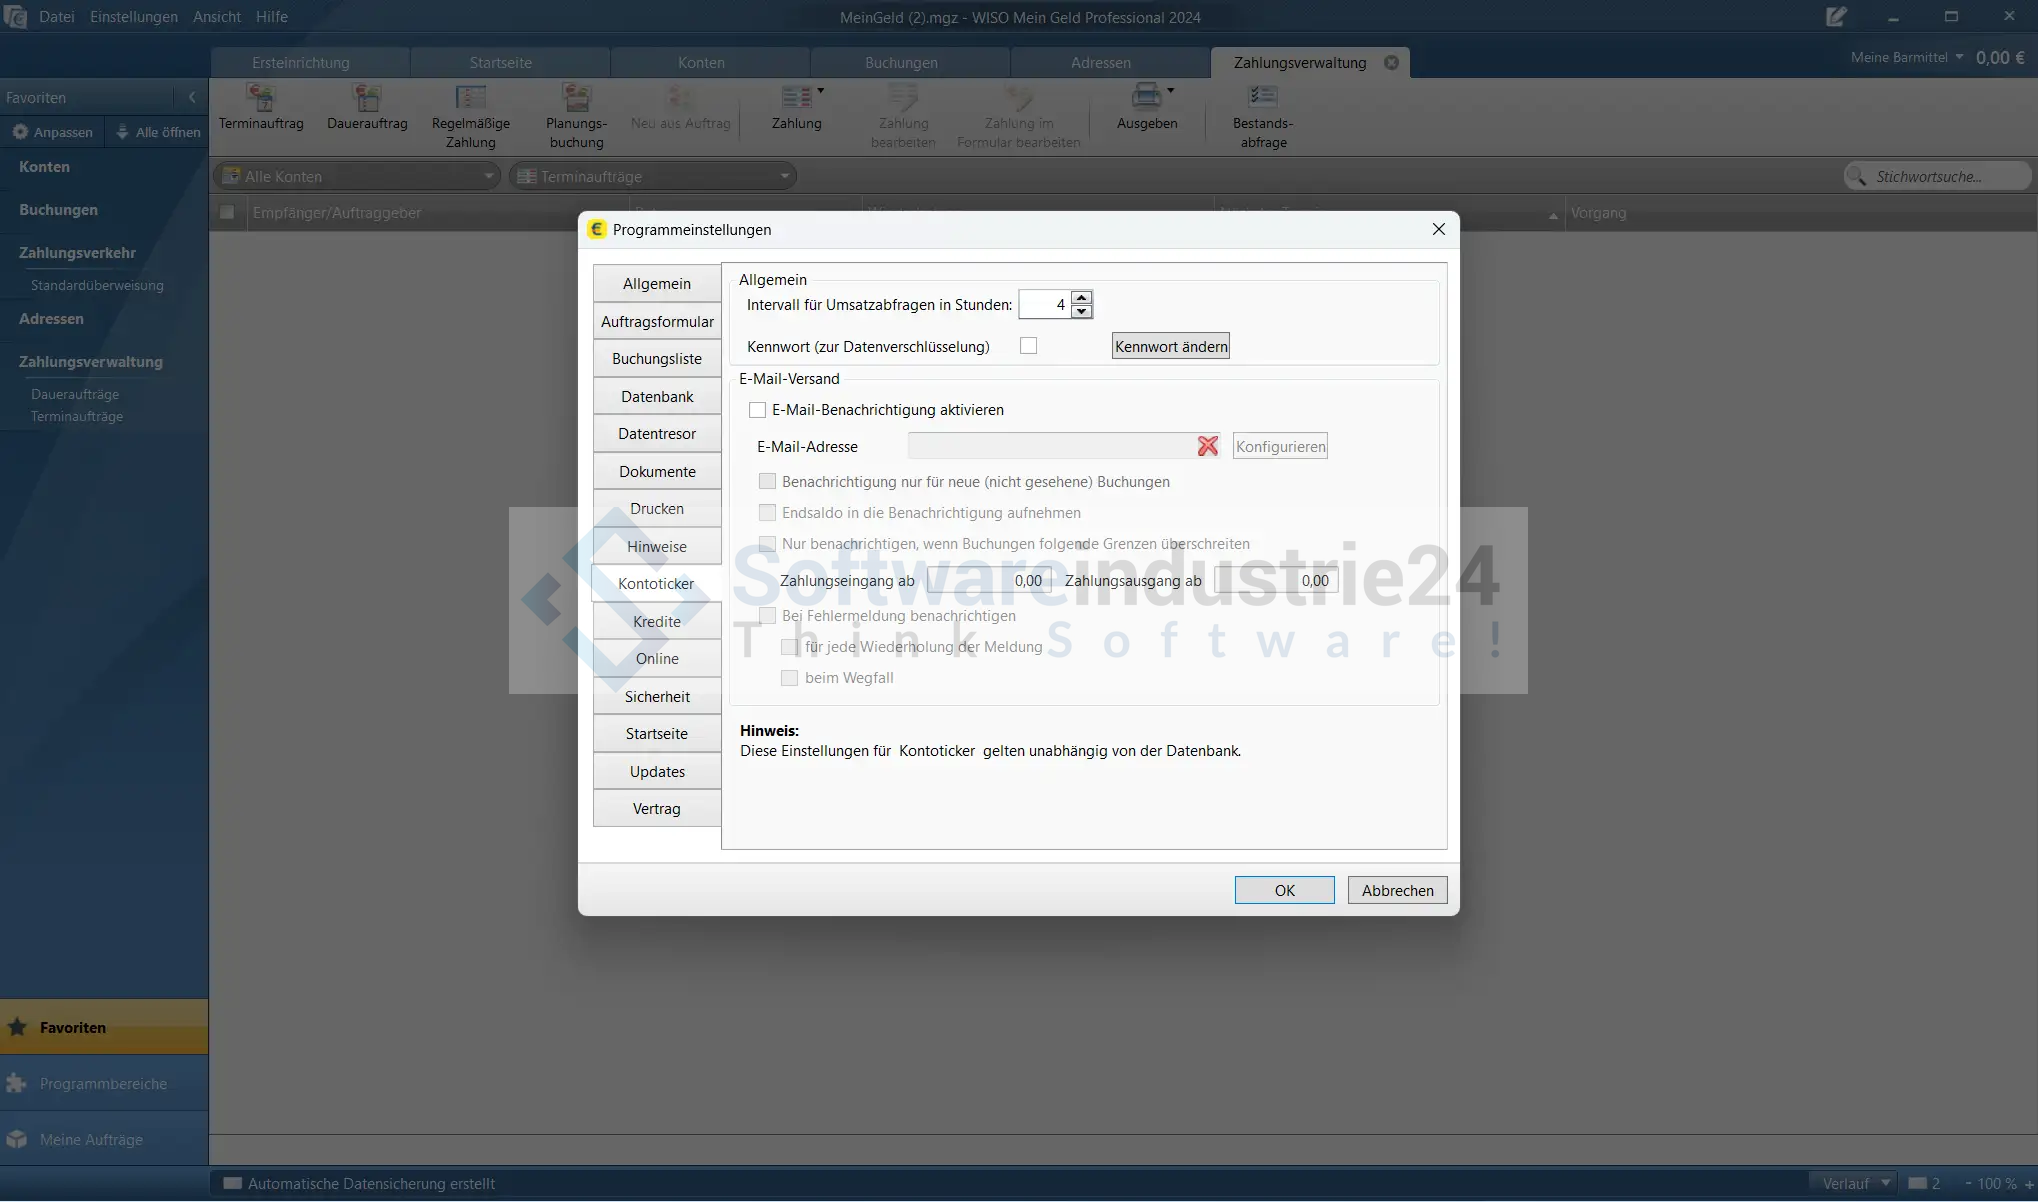Click the Stichwortsuche search field
2038x1202 pixels.
[1940, 177]
